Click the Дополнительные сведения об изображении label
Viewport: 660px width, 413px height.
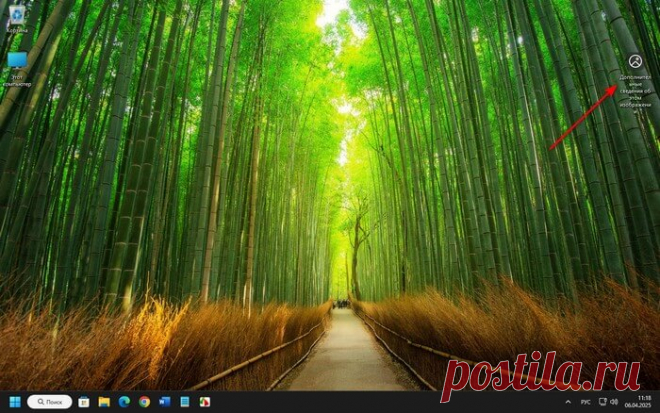pos(634,90)
